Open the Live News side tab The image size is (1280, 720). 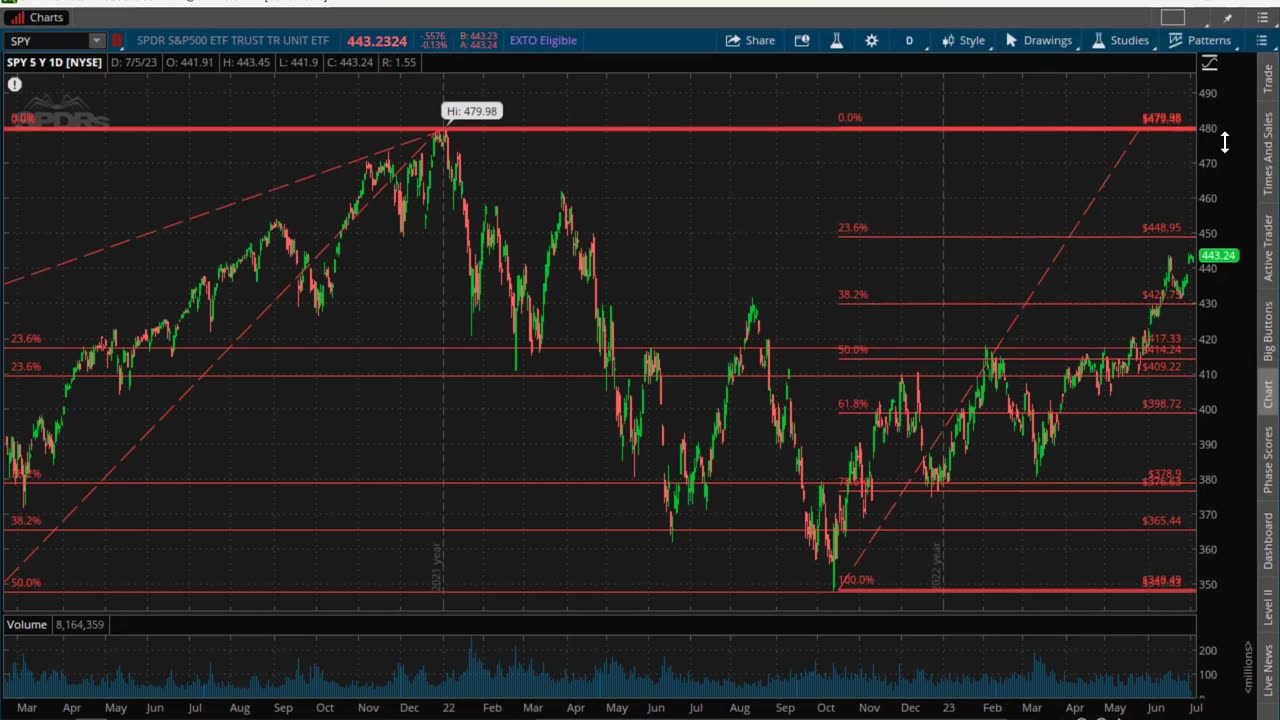coord(1268,672)
